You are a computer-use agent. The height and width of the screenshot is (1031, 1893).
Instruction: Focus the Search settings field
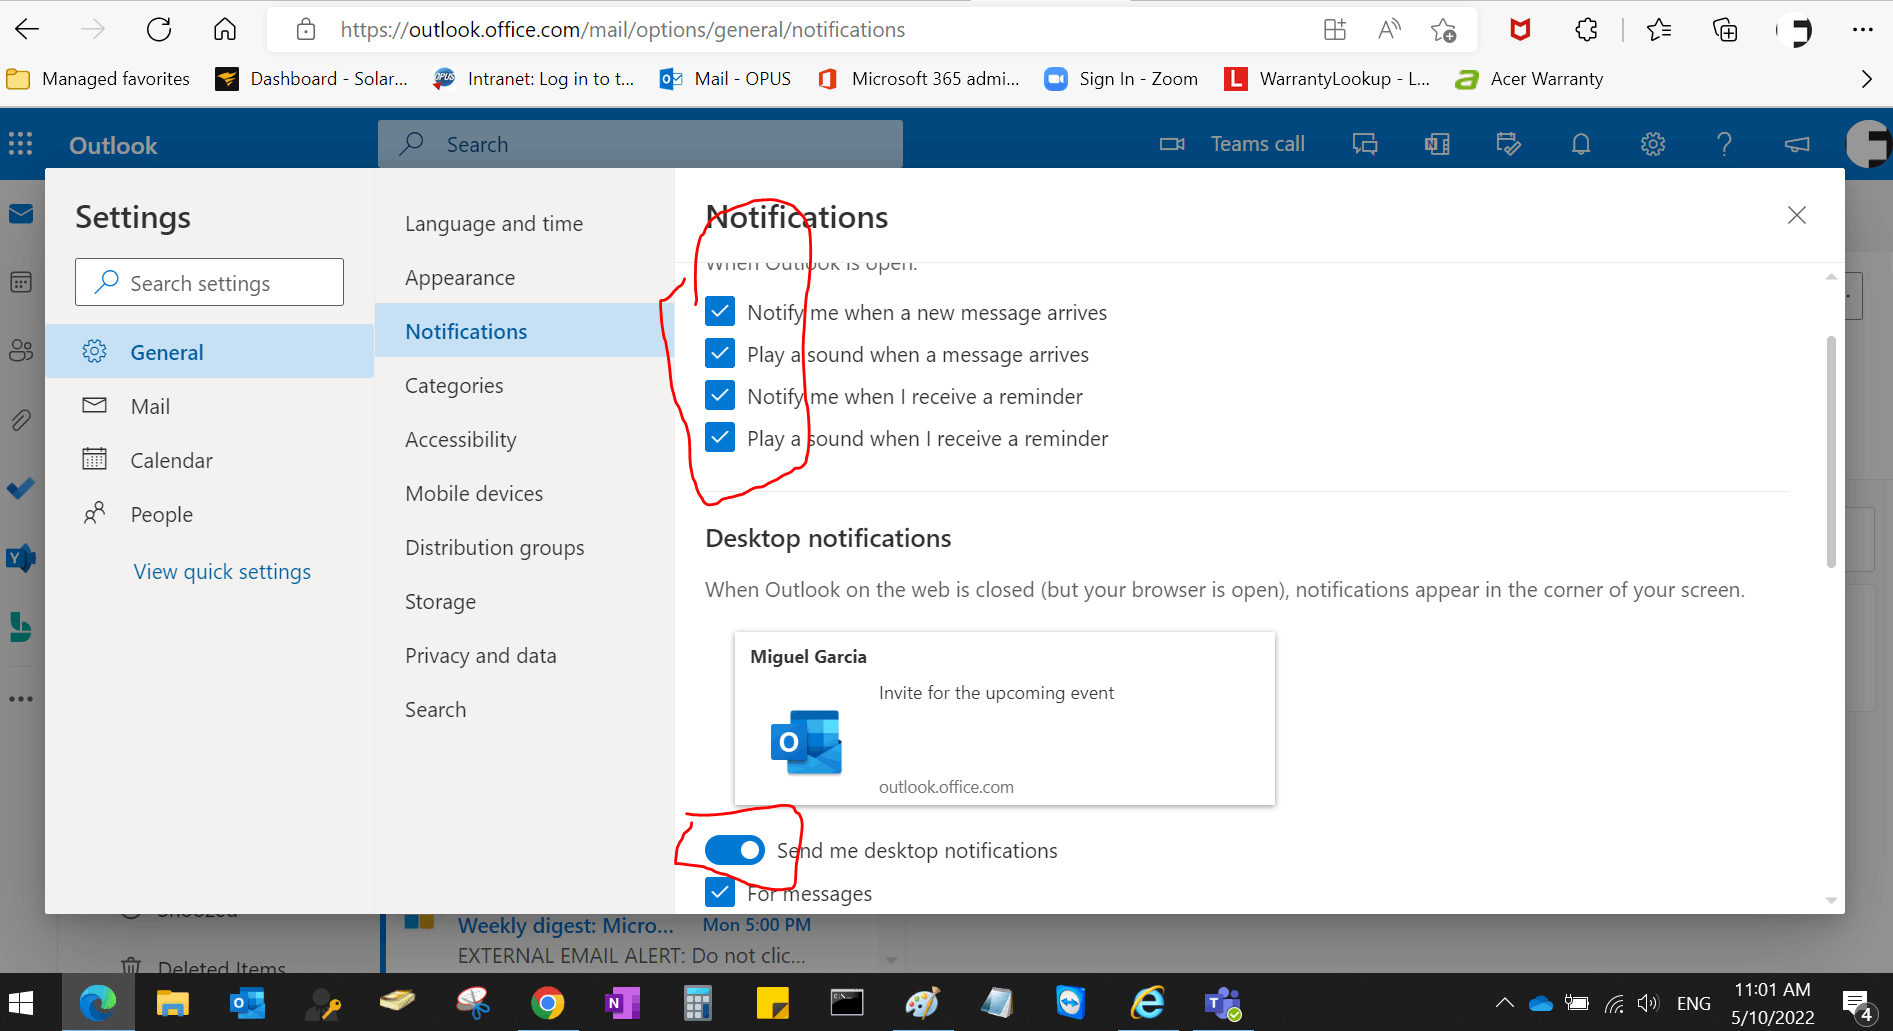point(209,282)
